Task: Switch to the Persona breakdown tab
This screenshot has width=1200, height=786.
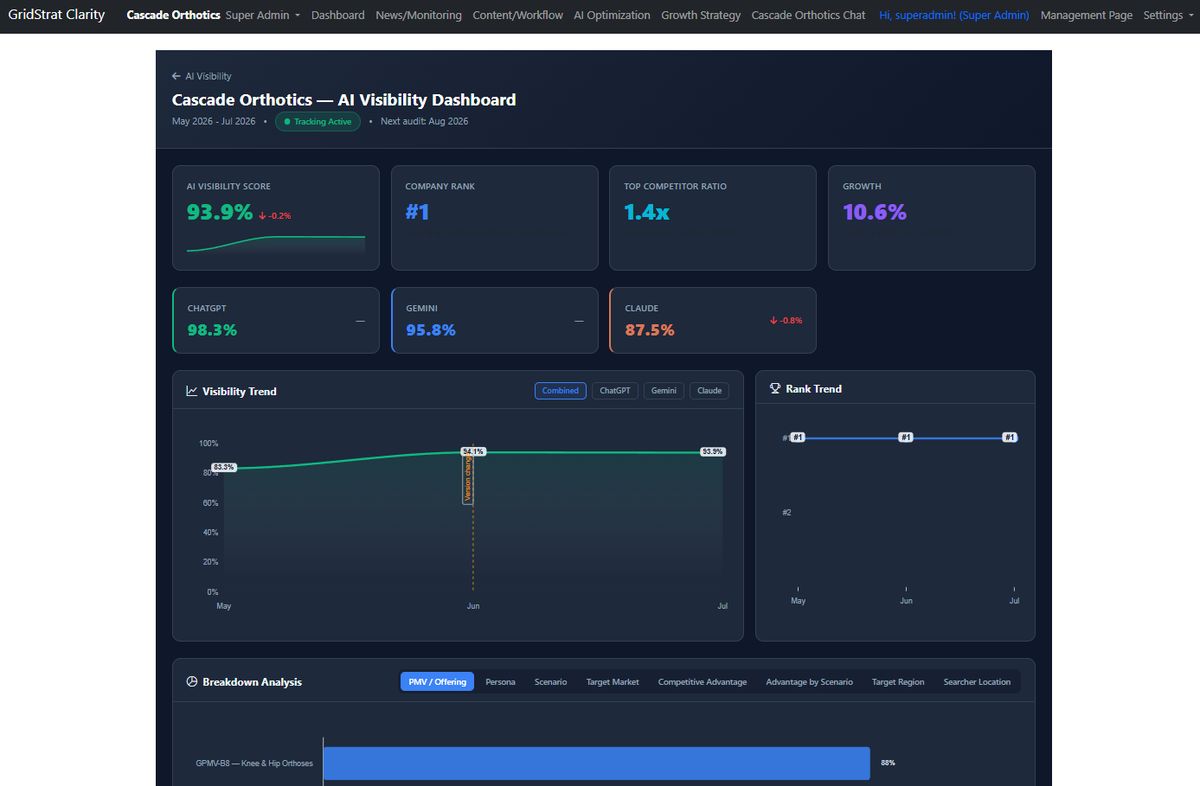Action: [501, 682]
